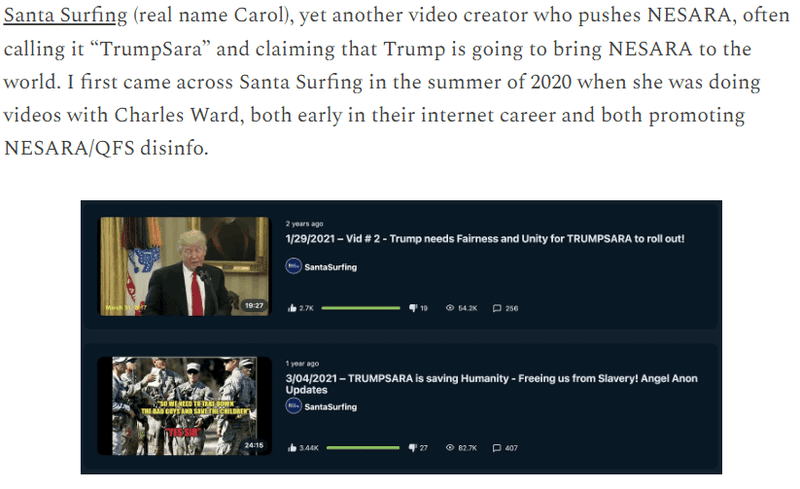
Task: Click SantaSurfing avatar on second video
Action: tap(293, 406)
